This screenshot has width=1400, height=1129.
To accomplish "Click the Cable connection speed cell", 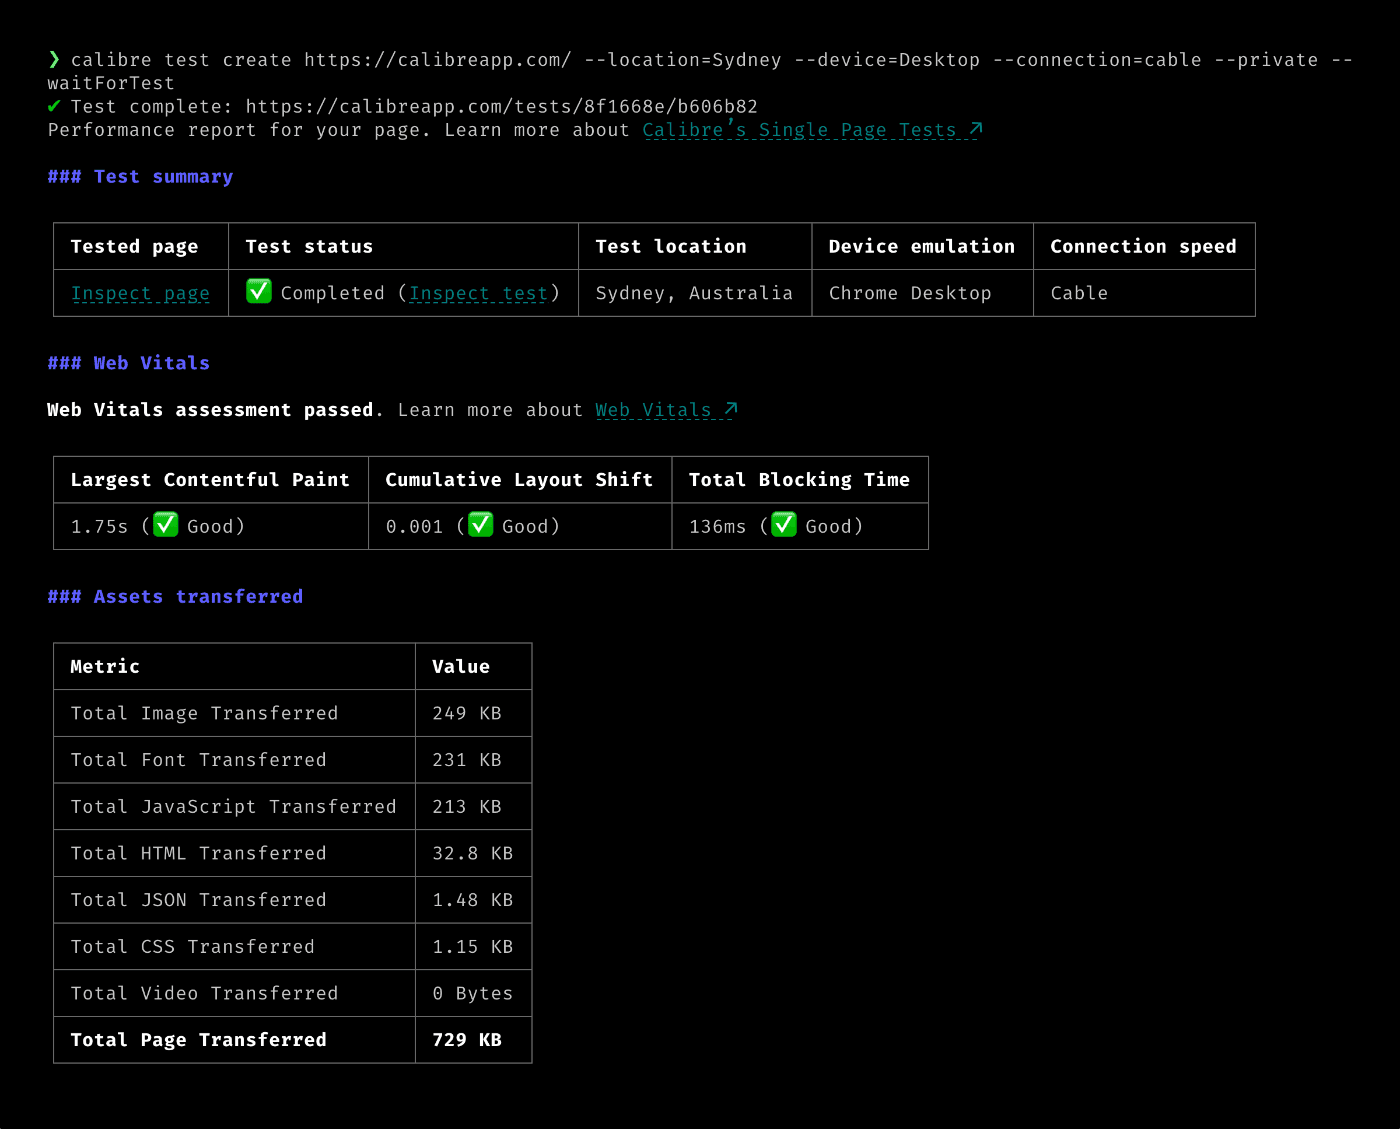I will tap(1078, 292).
